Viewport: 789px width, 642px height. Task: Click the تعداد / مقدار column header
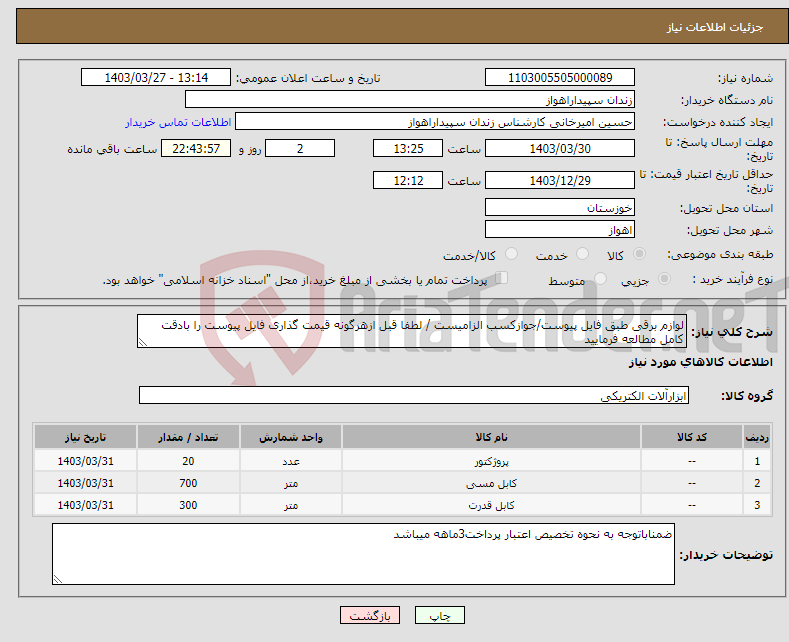[188, 437]
